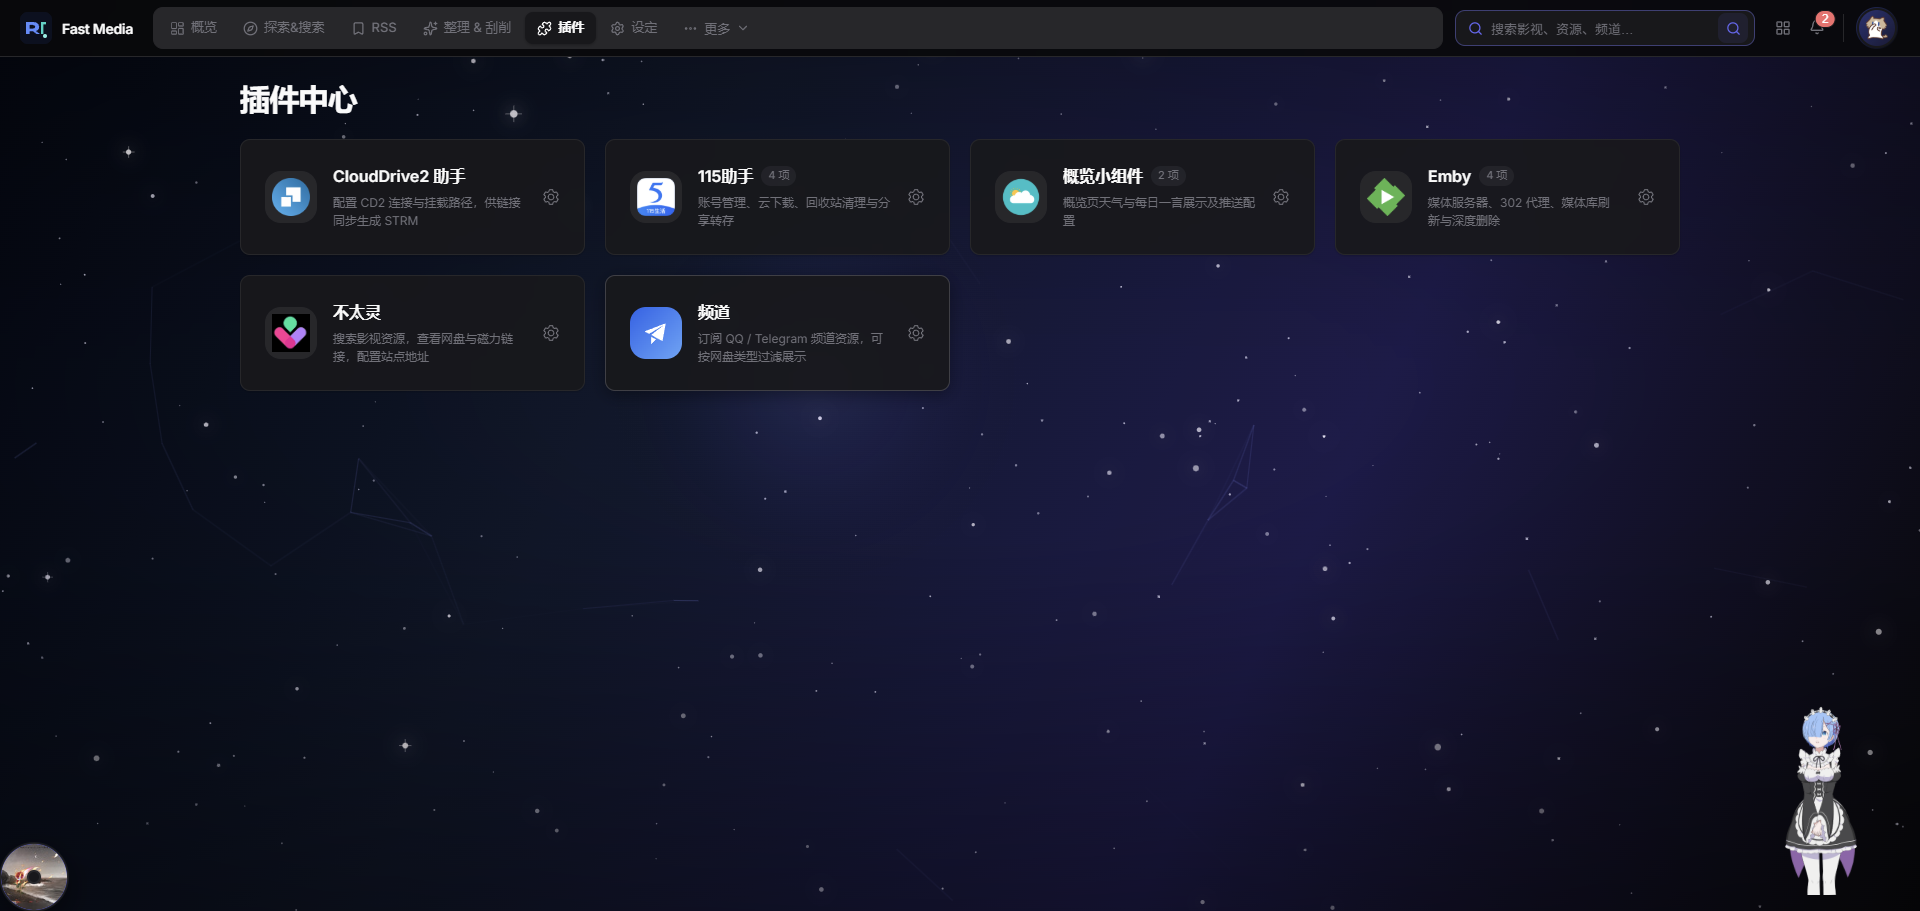The height and width of the screenshot is (911, 1920).
Task: Click the 115助手 plugin icon
Action: [656, 197]
